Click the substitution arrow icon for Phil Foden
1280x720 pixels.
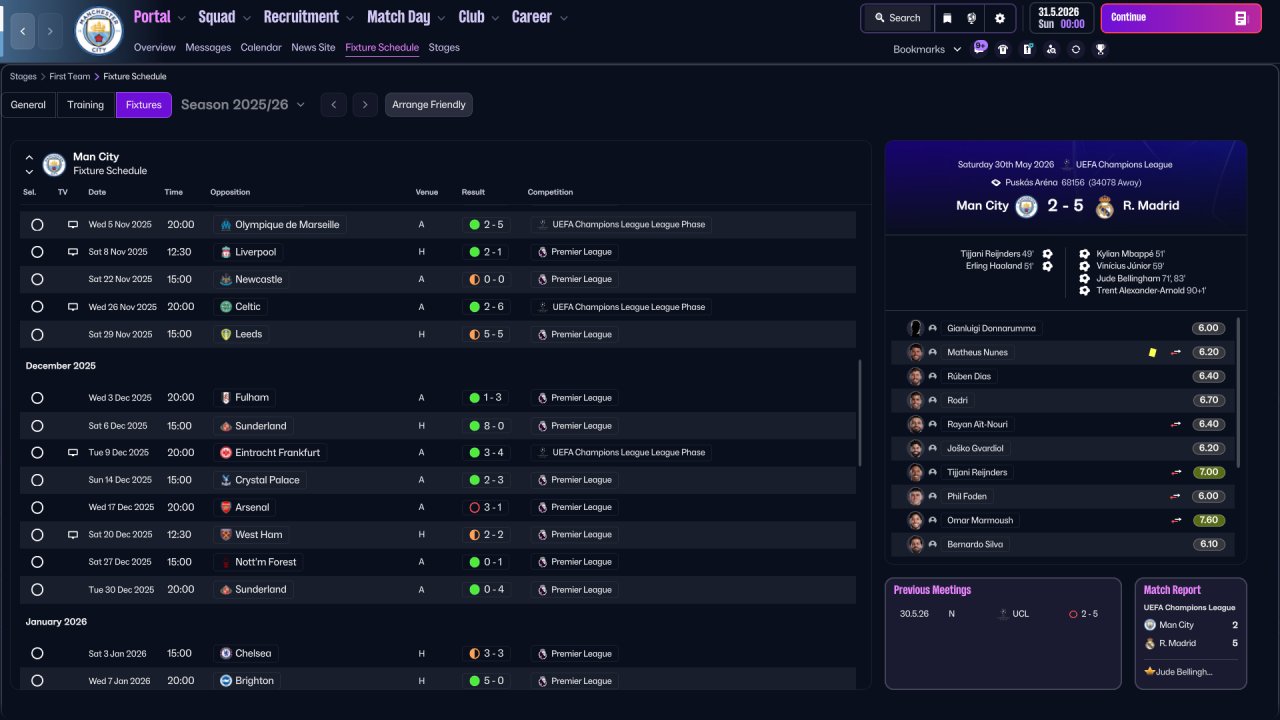click(x=1176, y=496)
